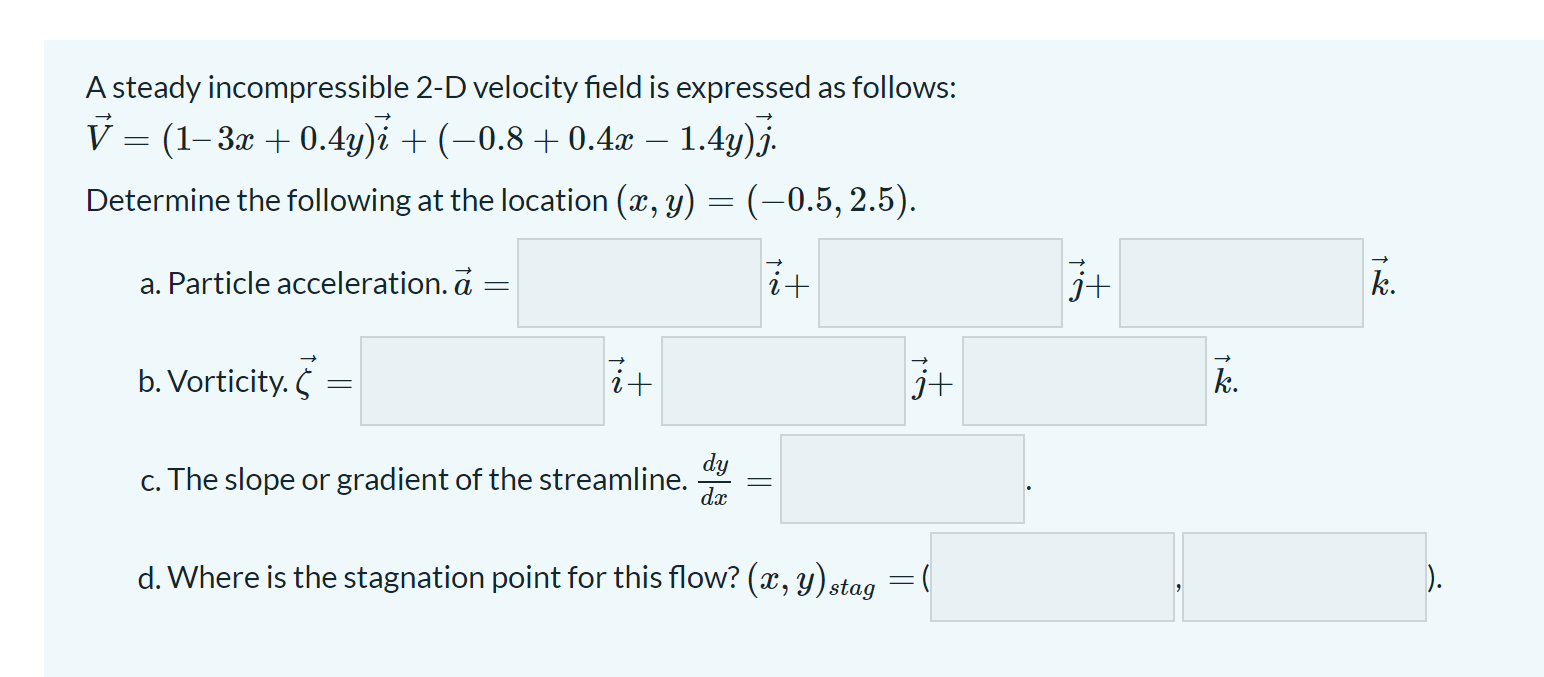Click the streamline slope dy/dx answer box
Viewport: 1544px width, 677px height.
[901, 478]
